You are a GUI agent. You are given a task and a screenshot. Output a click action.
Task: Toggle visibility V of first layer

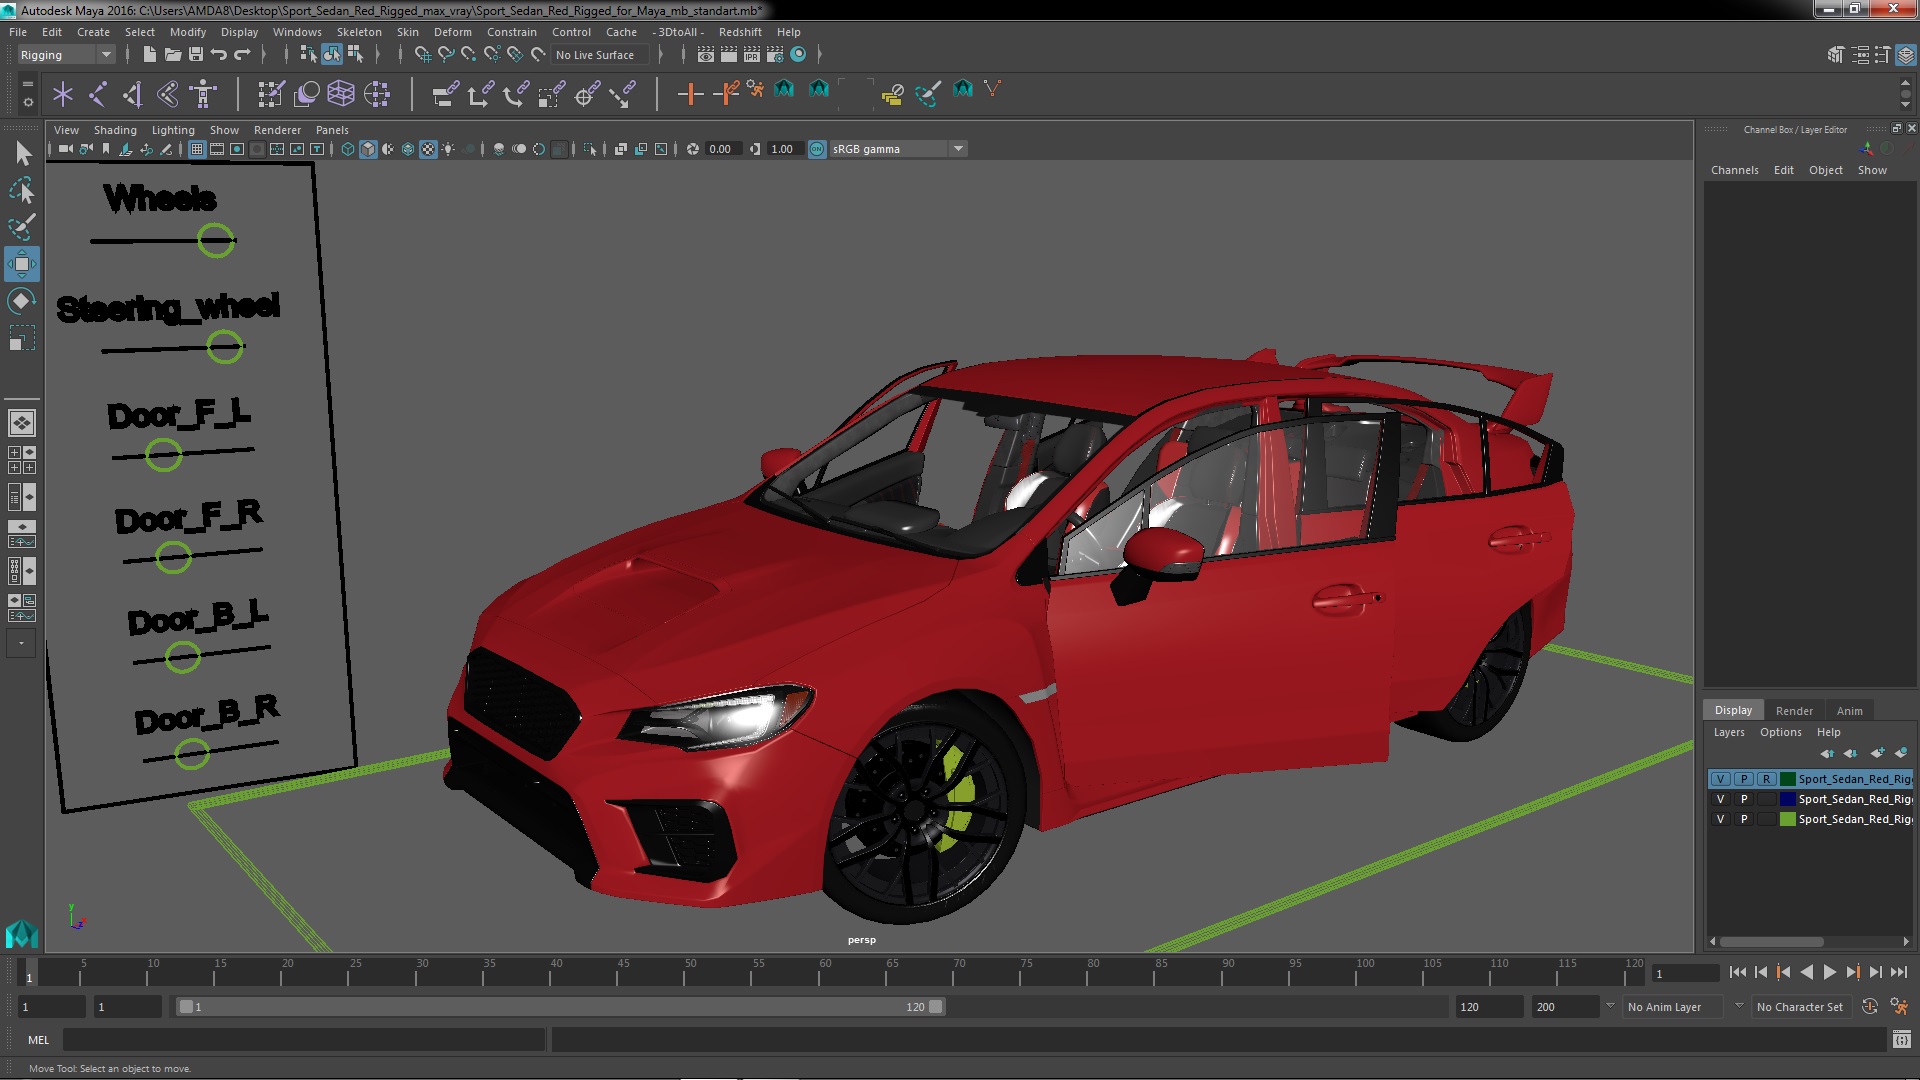tap(1720, 779)
